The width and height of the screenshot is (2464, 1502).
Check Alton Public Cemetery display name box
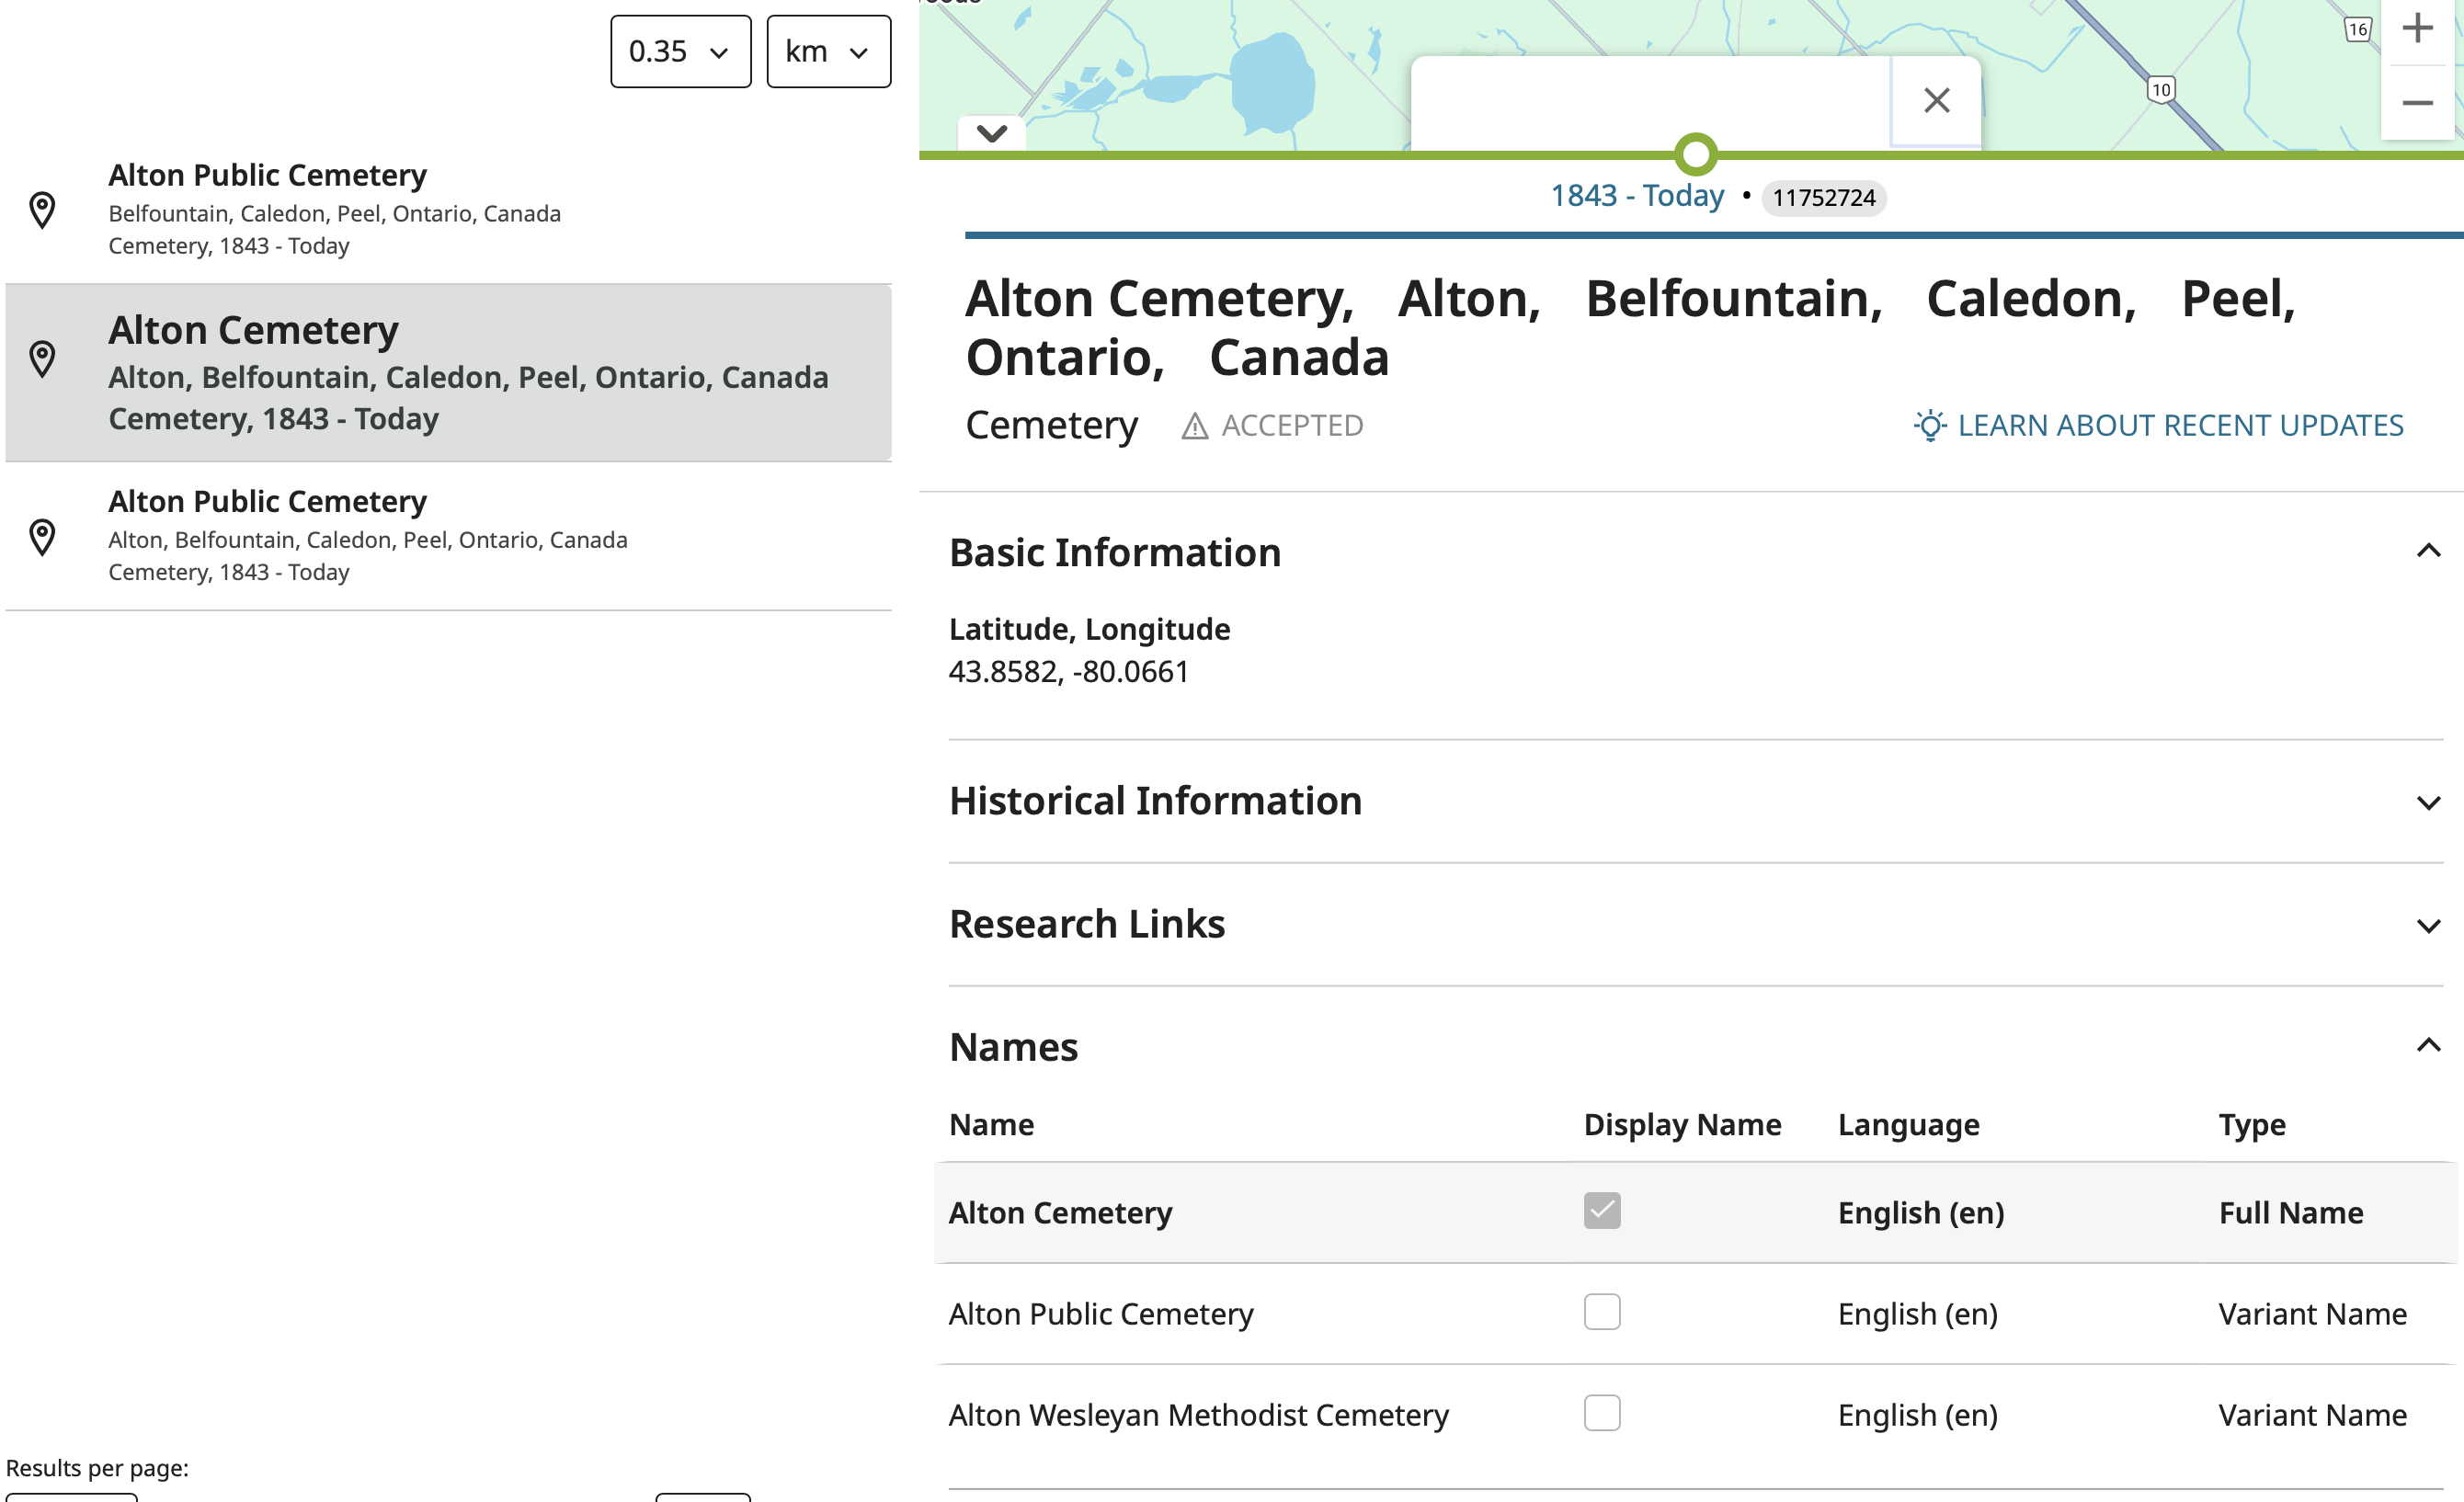pos(1601,1312)
